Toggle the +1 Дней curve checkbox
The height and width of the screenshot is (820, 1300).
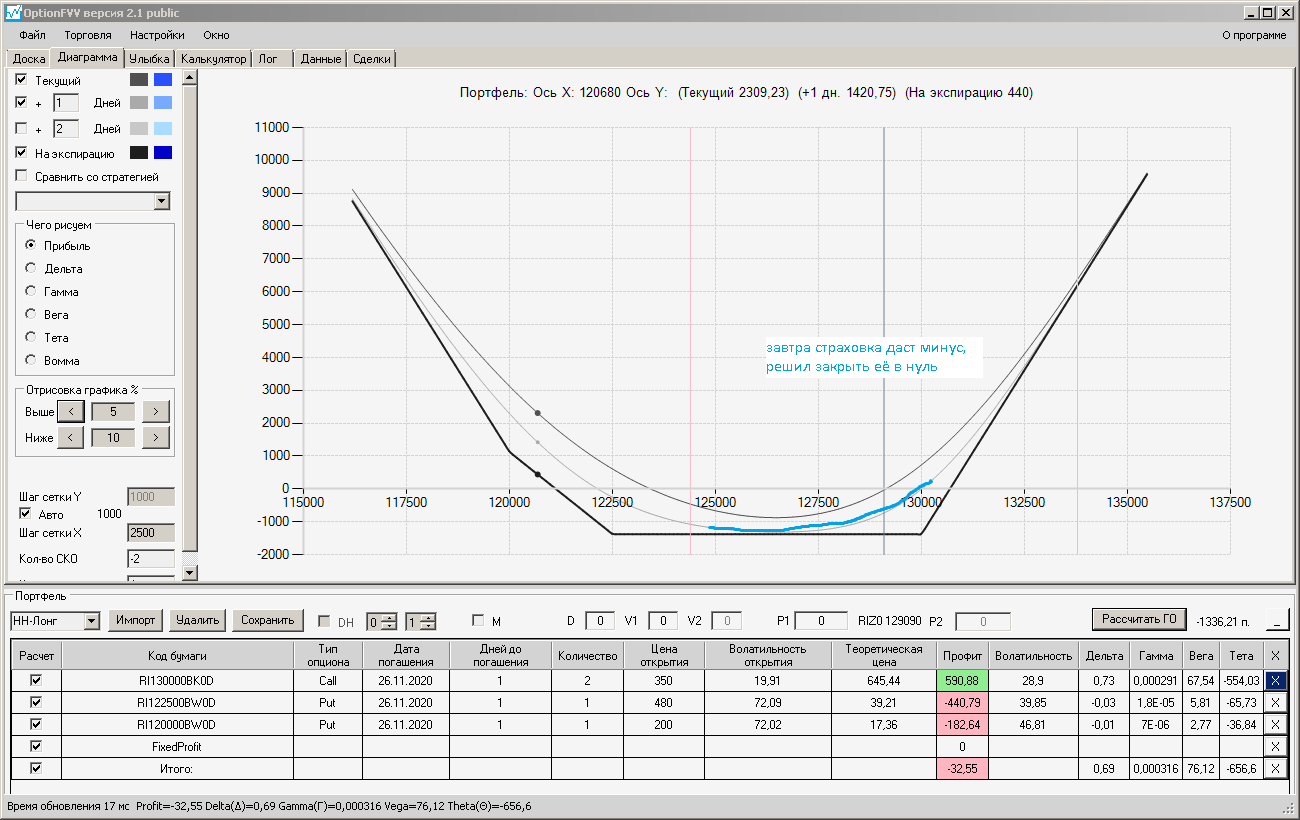(x=22, y=102)
